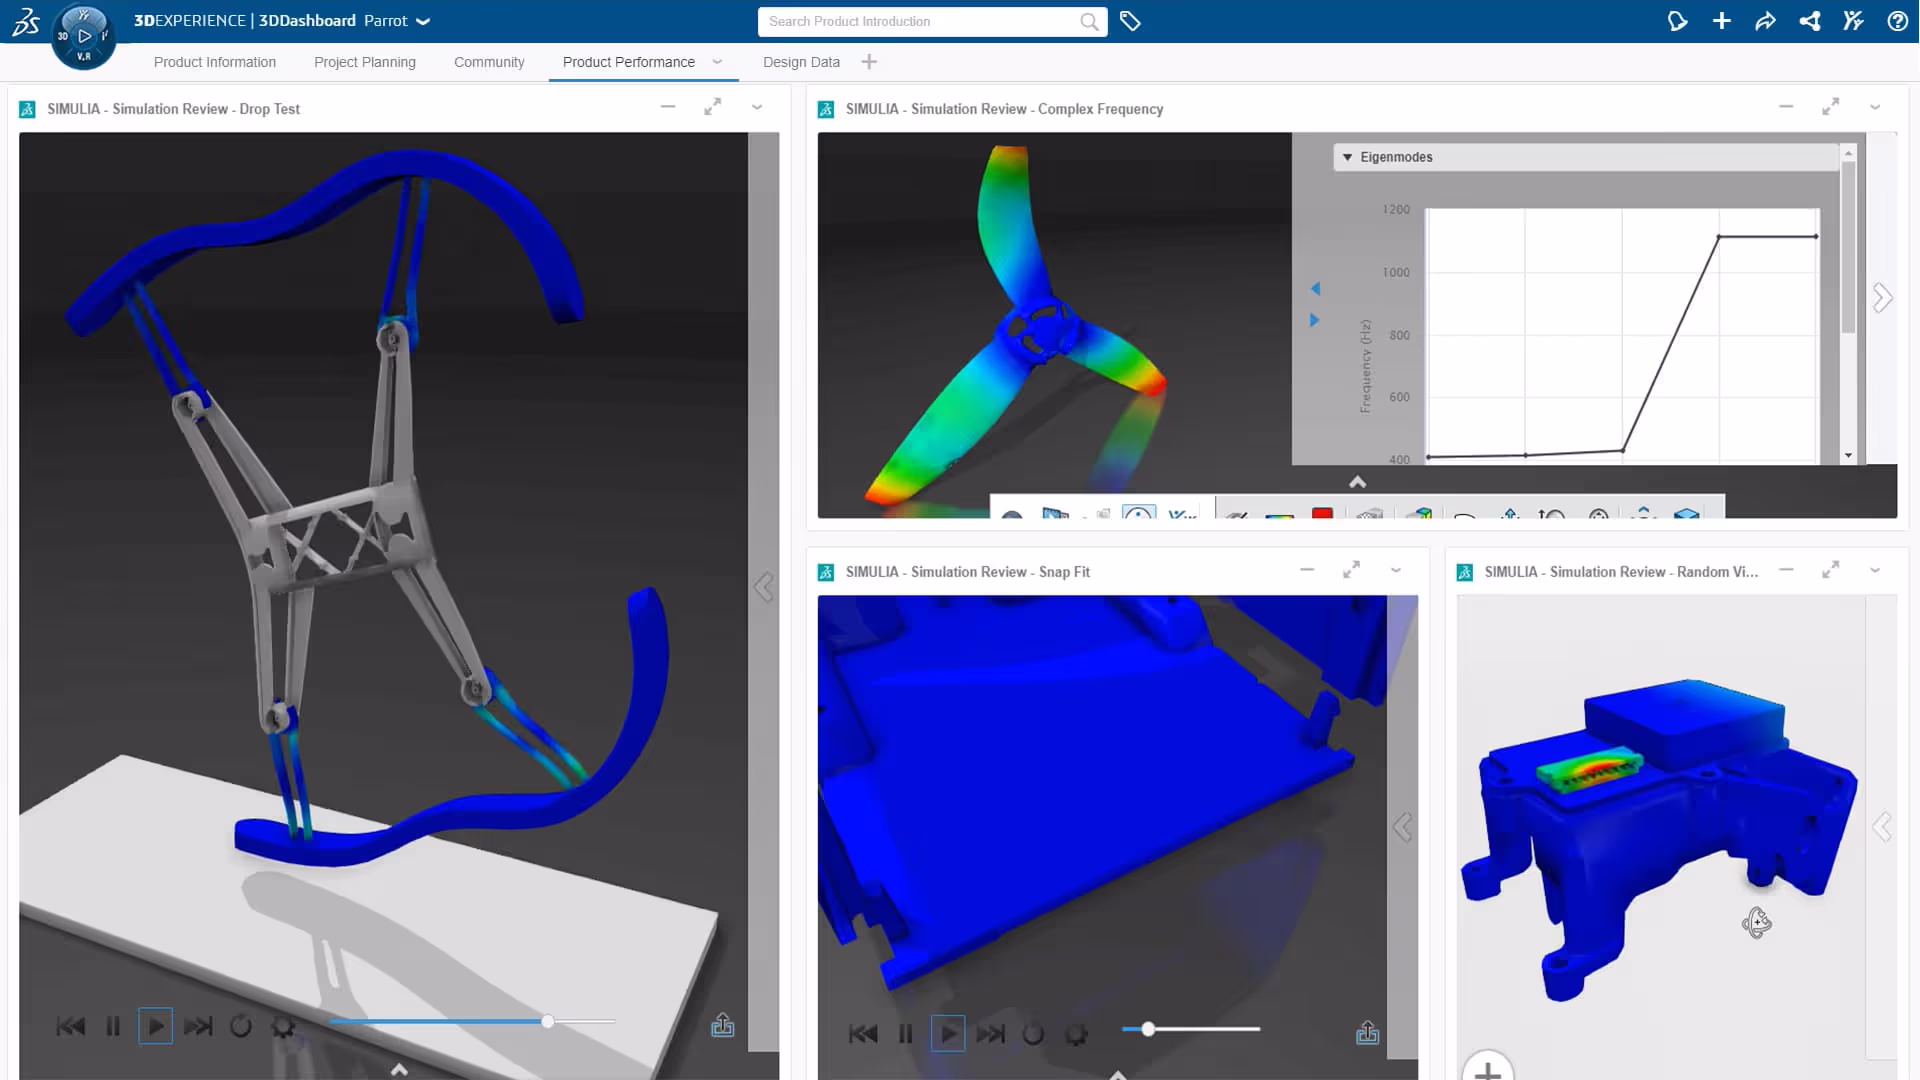Switch to Design Data tab
The height and width of the screenshot is (1080, 1920).
tap(801, 62)
